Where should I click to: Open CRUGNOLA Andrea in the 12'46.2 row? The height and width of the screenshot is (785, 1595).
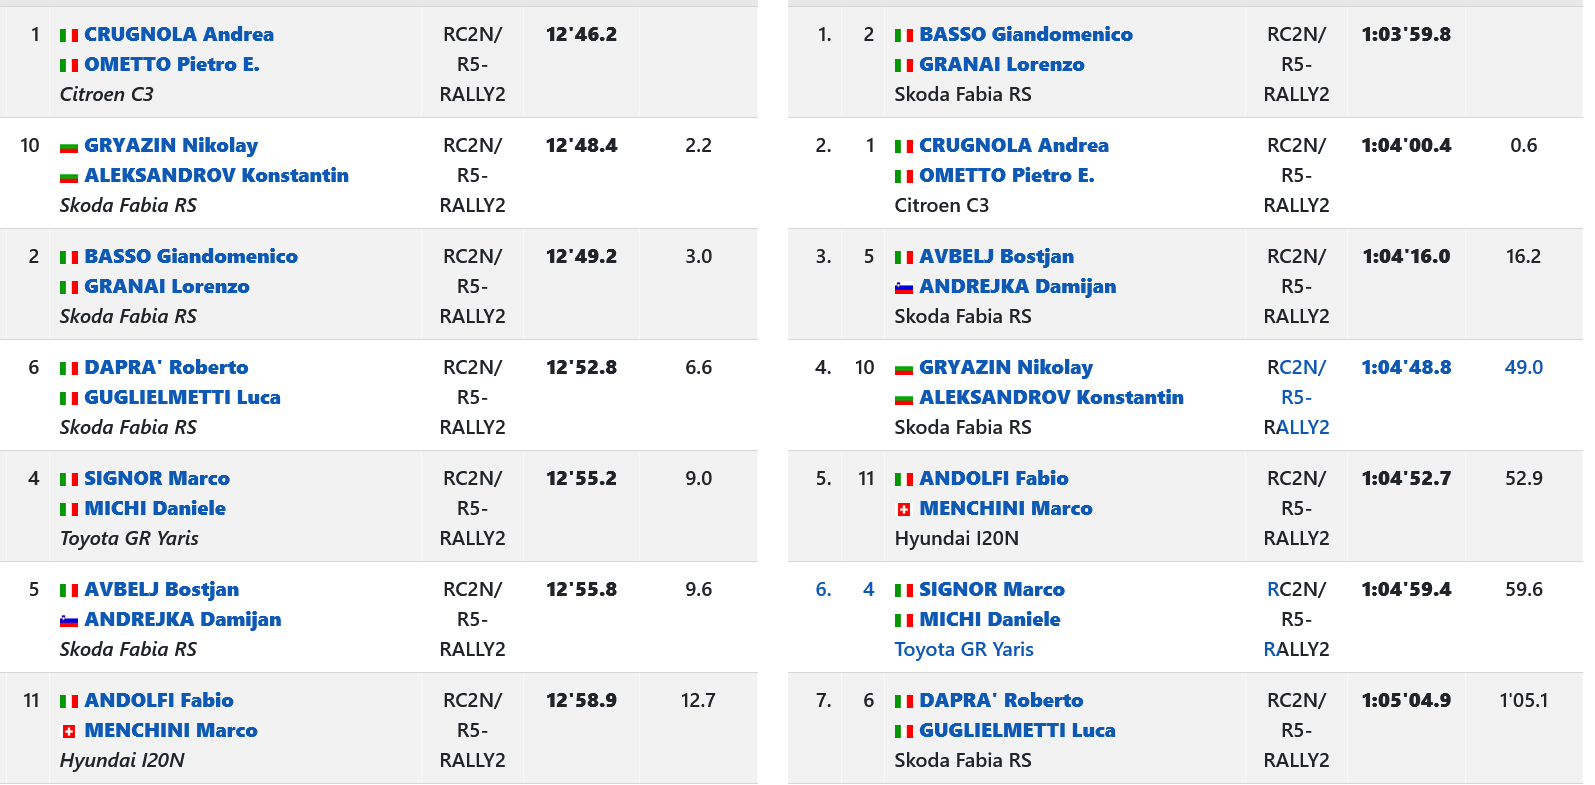pos(179,34)
